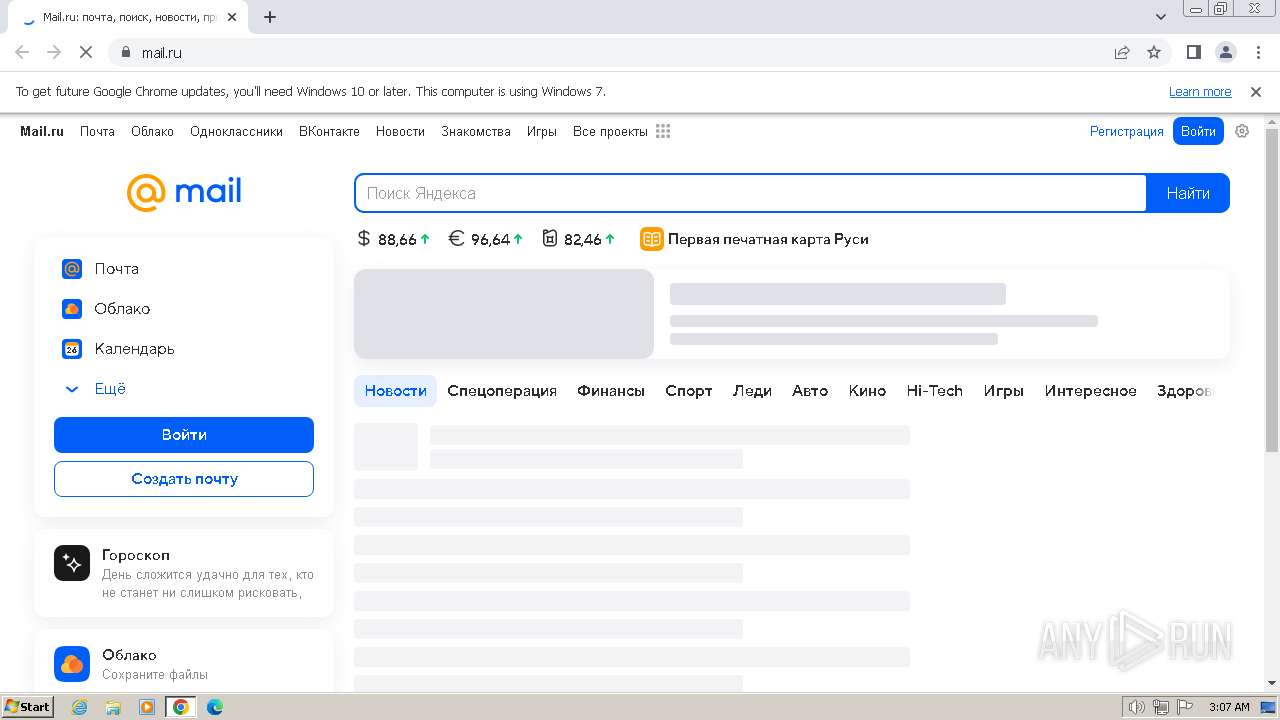Select the Интересное news tab

pos(1091,391)
